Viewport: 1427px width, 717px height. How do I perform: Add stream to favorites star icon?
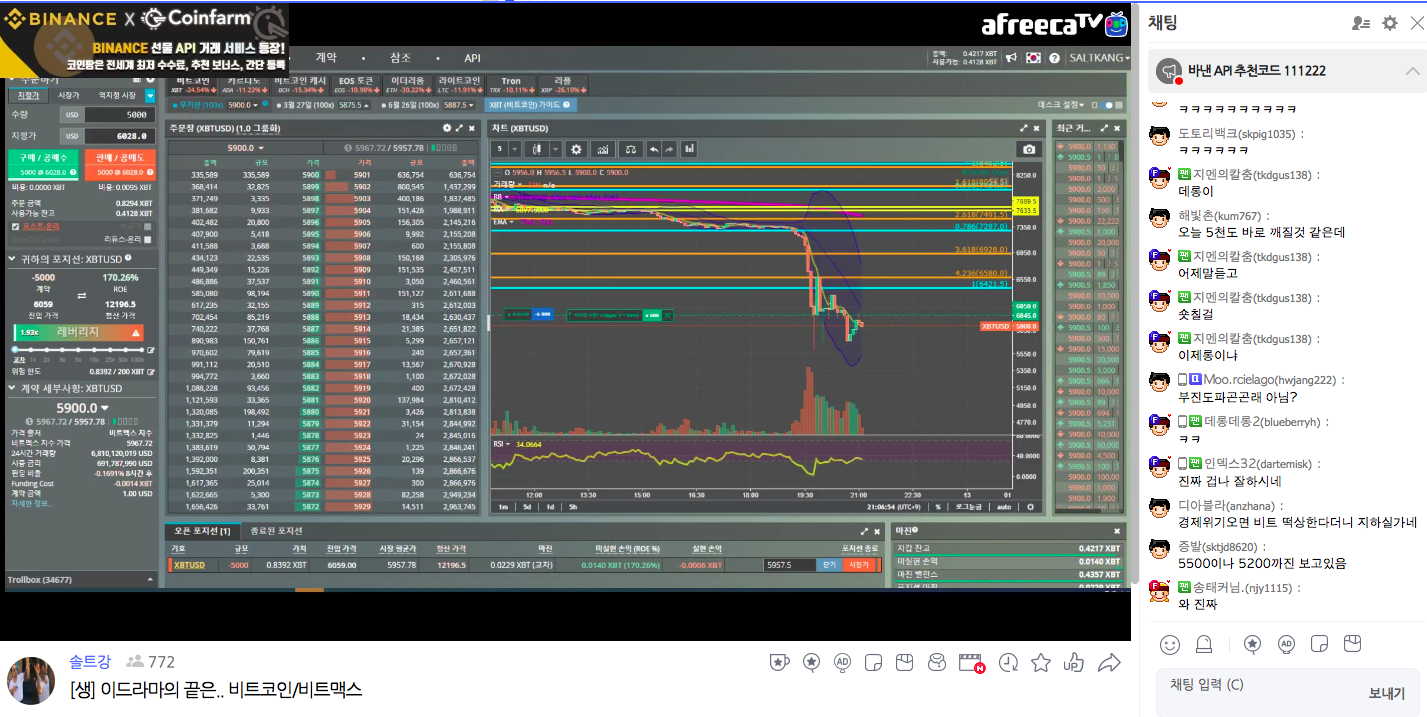pos(1041,662)
